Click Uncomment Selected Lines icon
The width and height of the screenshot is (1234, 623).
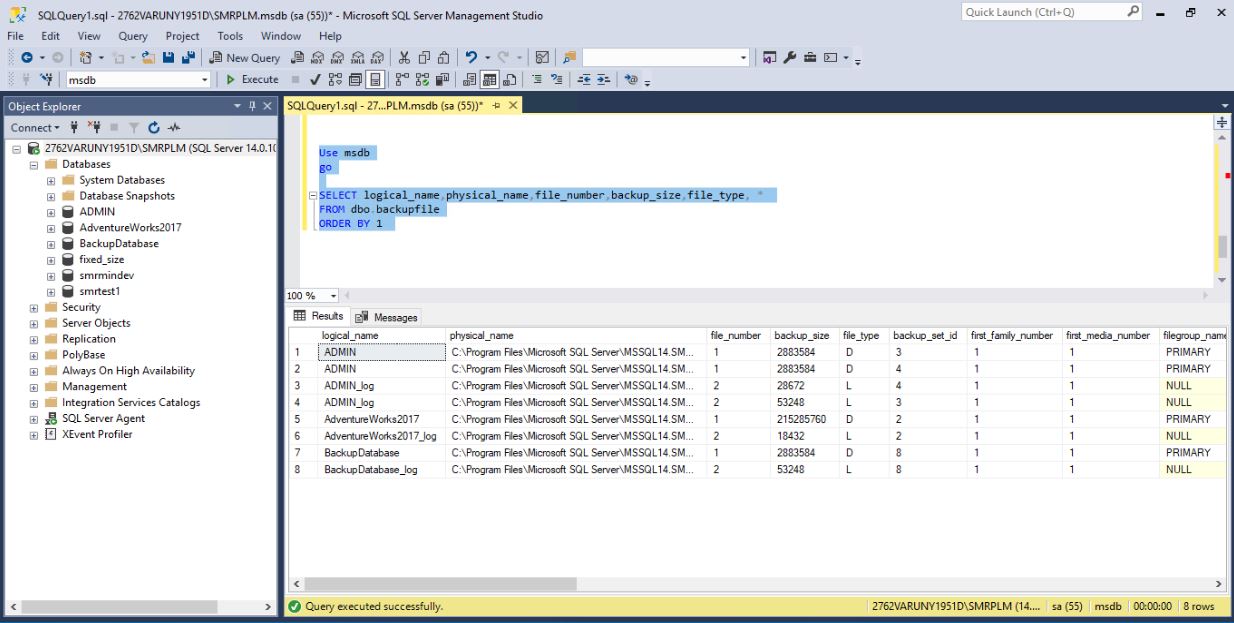click(557, 80)
